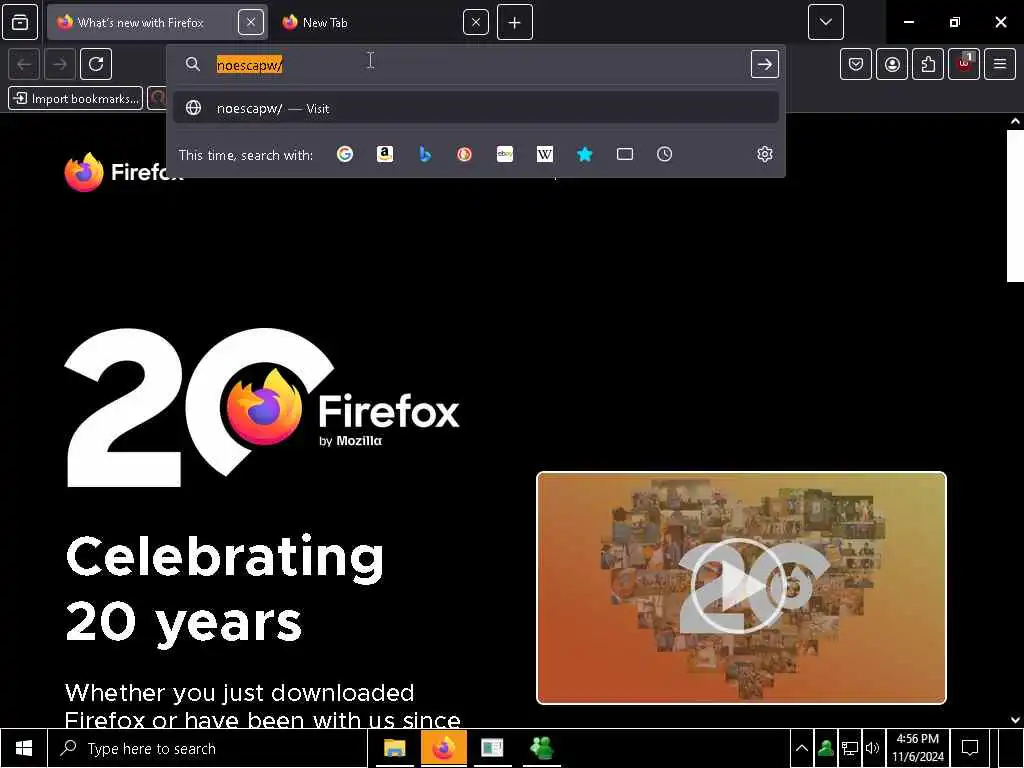
Task: Open the uBlock Origin extension icon
Action: pyautogui.click(x=964, y=64)
